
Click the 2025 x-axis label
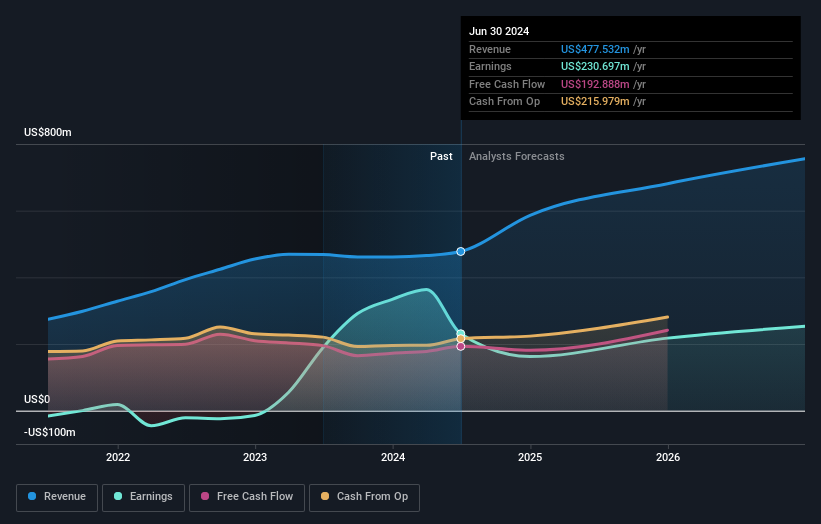(x=530, y=457)
